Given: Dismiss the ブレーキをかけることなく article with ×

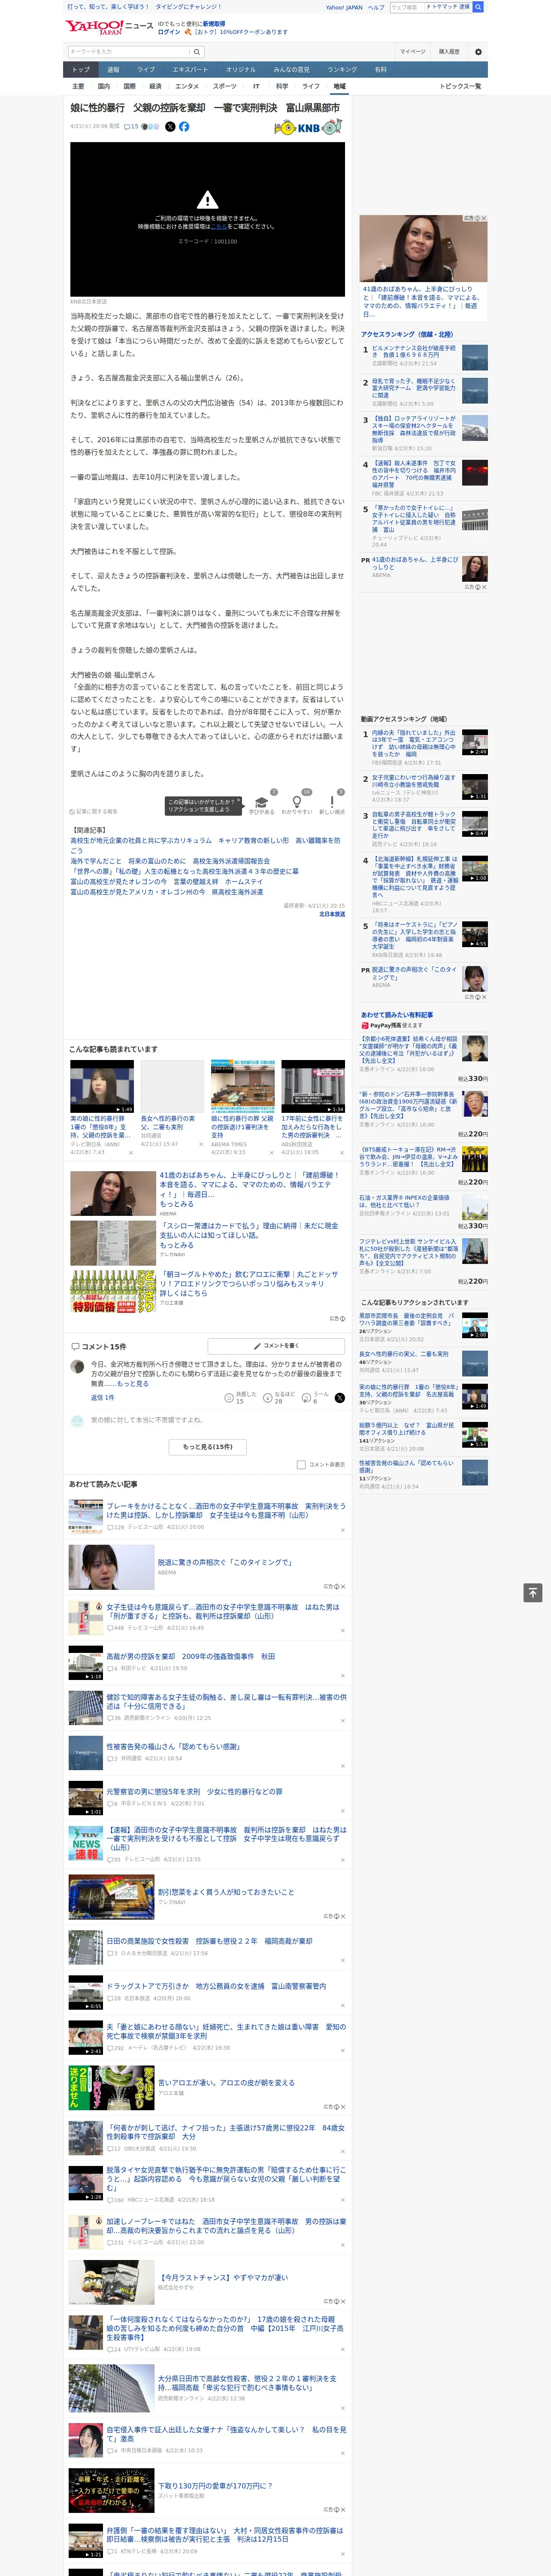Looking at the screenshot, I should (x=343, y=1530).
